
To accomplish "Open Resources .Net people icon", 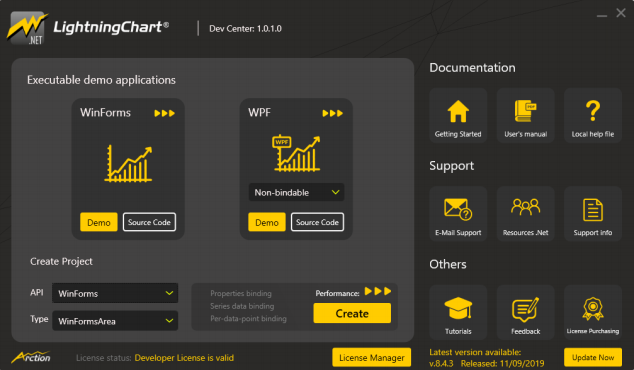I will click(x=525, y=207).
